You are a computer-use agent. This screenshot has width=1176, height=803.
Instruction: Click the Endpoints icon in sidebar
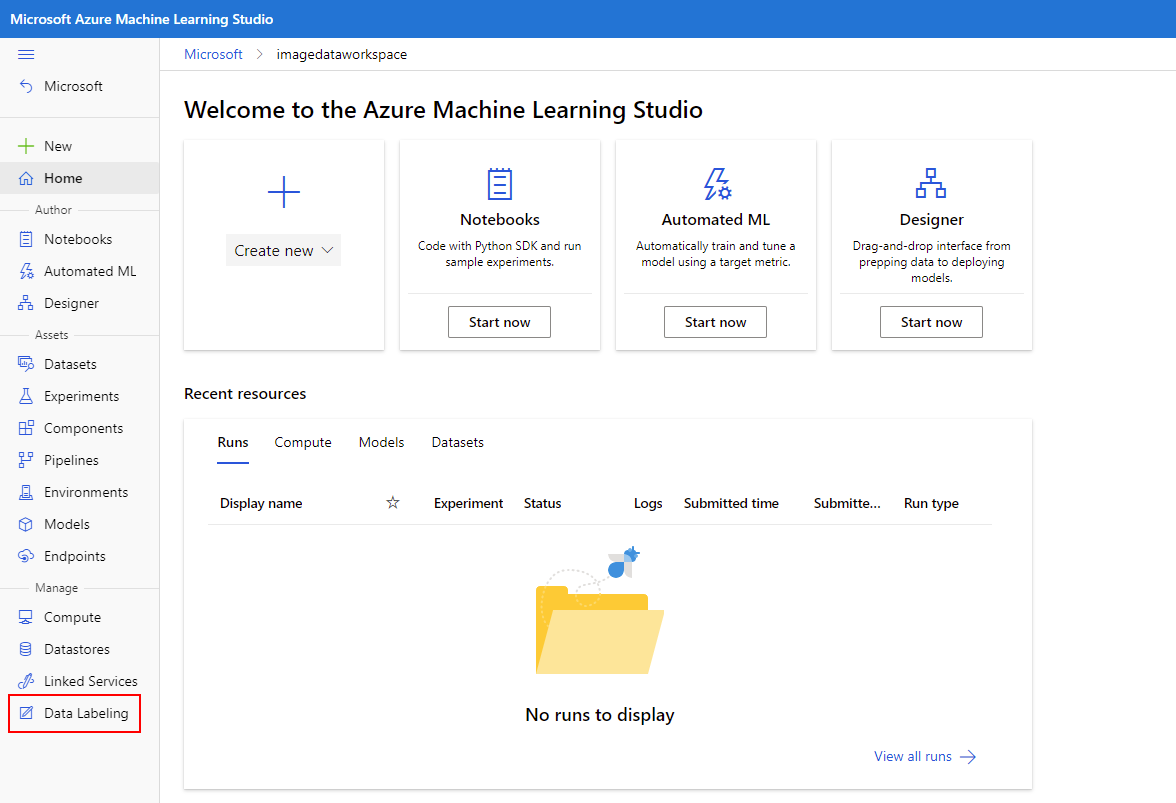point(26,556)
